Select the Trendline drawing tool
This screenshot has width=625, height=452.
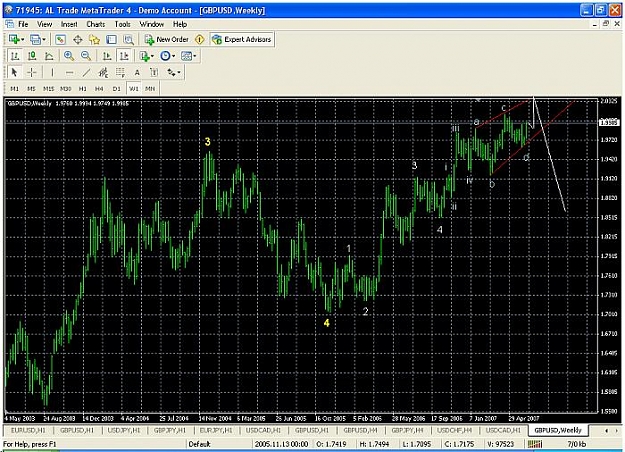click(x=86, y=73)
